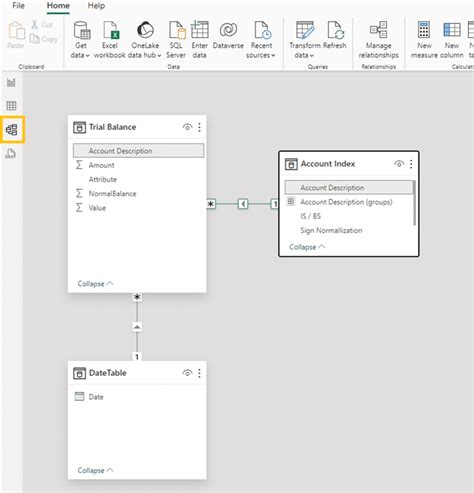
Task: Open the Recent sources dropdown
Action: pos(261,40)
